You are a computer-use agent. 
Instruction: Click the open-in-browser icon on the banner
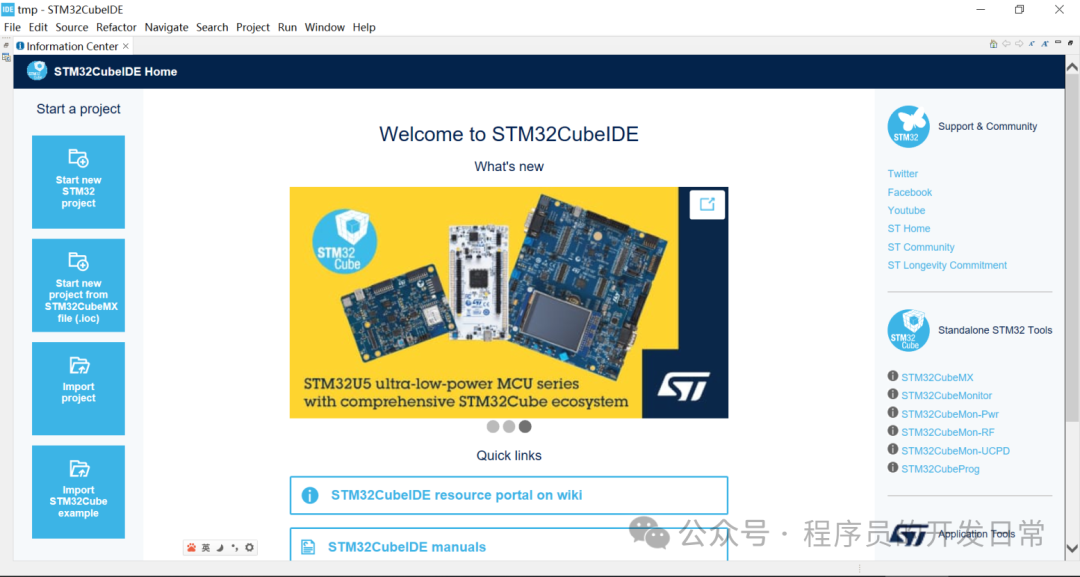click(707, 204)
